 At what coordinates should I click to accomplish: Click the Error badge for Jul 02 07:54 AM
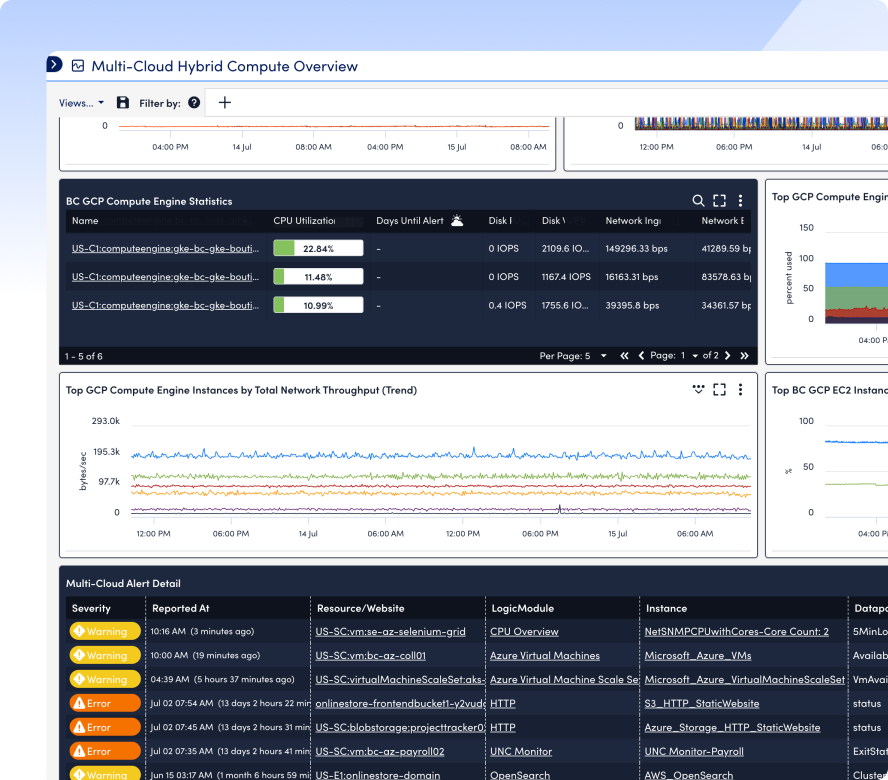[105, 703]
